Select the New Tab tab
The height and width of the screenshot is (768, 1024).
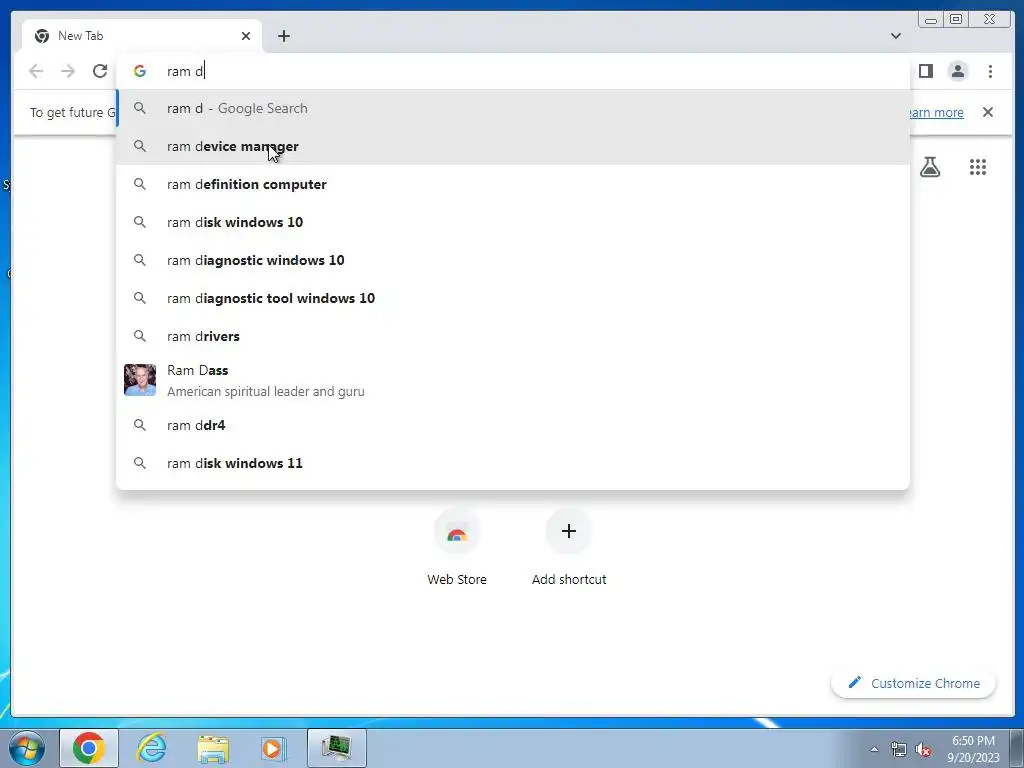tap(142, 36)
